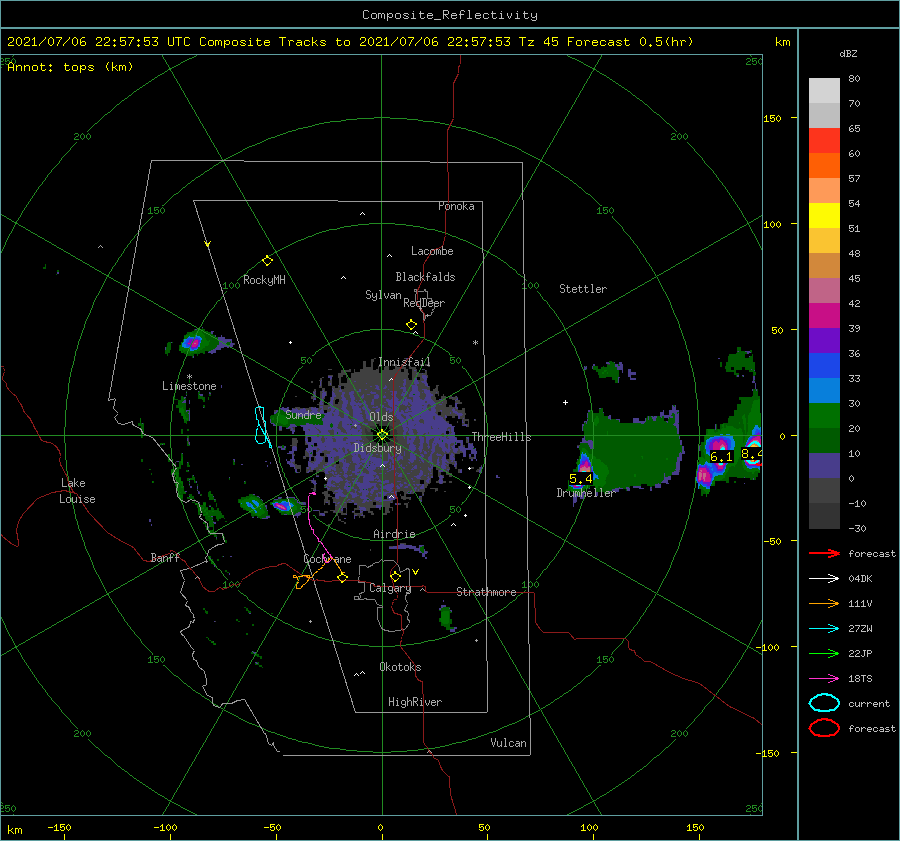This screenshot has width=900, height=841.
Task: Click the orange 60 dBZ swatch
Action: (x=824, y=165)
